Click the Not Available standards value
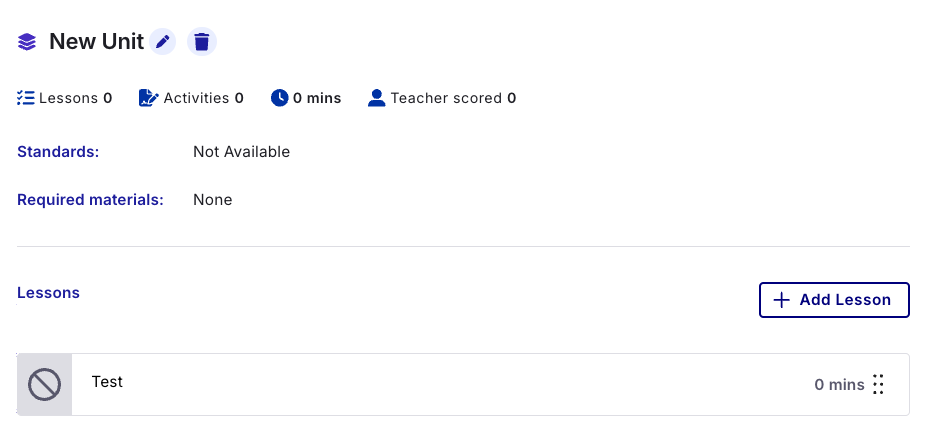This screenshot has width=940, height=444. tap(241, 152)
